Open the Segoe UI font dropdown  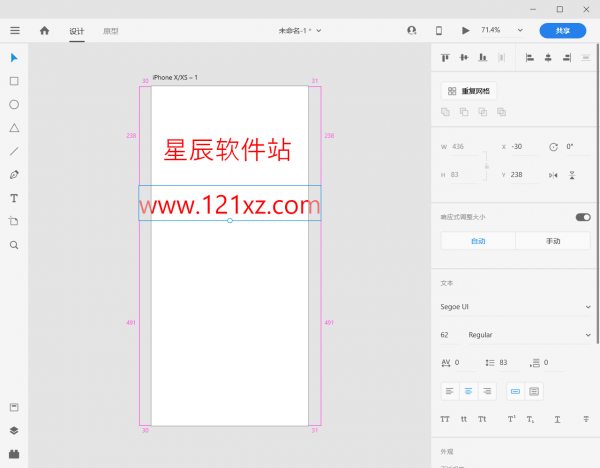(x=515, y=307)
